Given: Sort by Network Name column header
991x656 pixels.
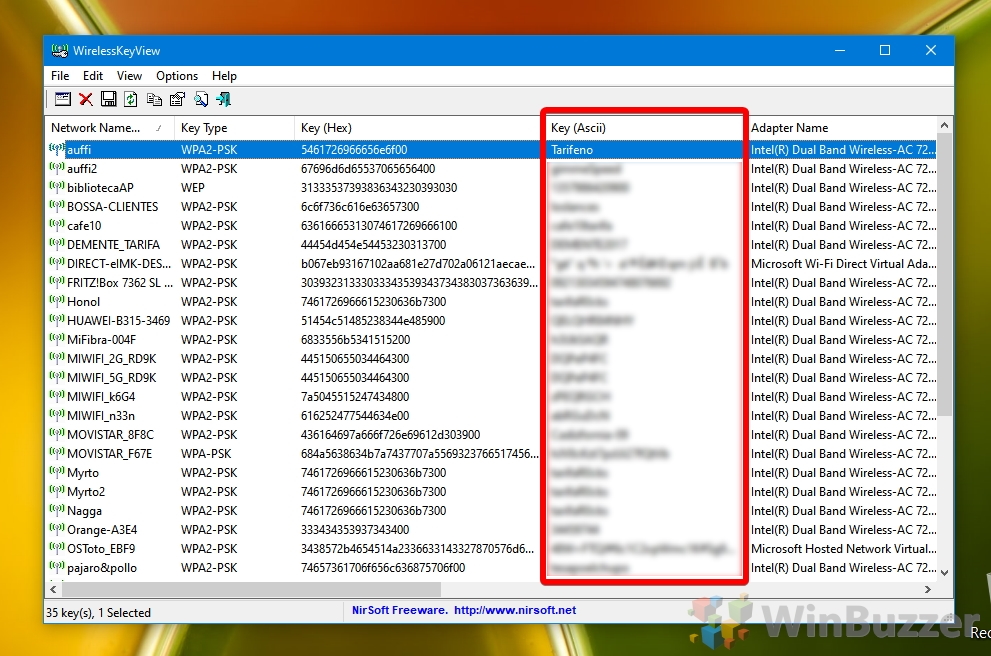Looking at the screenshot, I should click(x=109, y=128).
